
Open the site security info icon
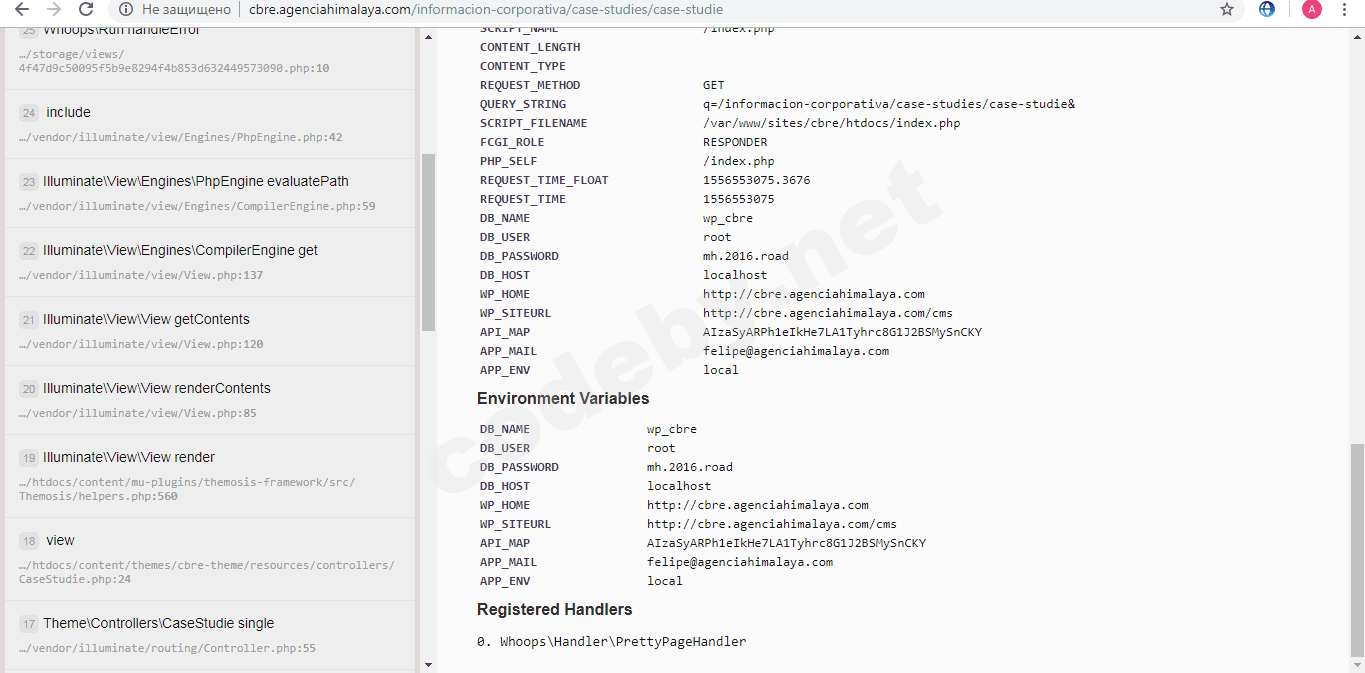coord(125,9)
